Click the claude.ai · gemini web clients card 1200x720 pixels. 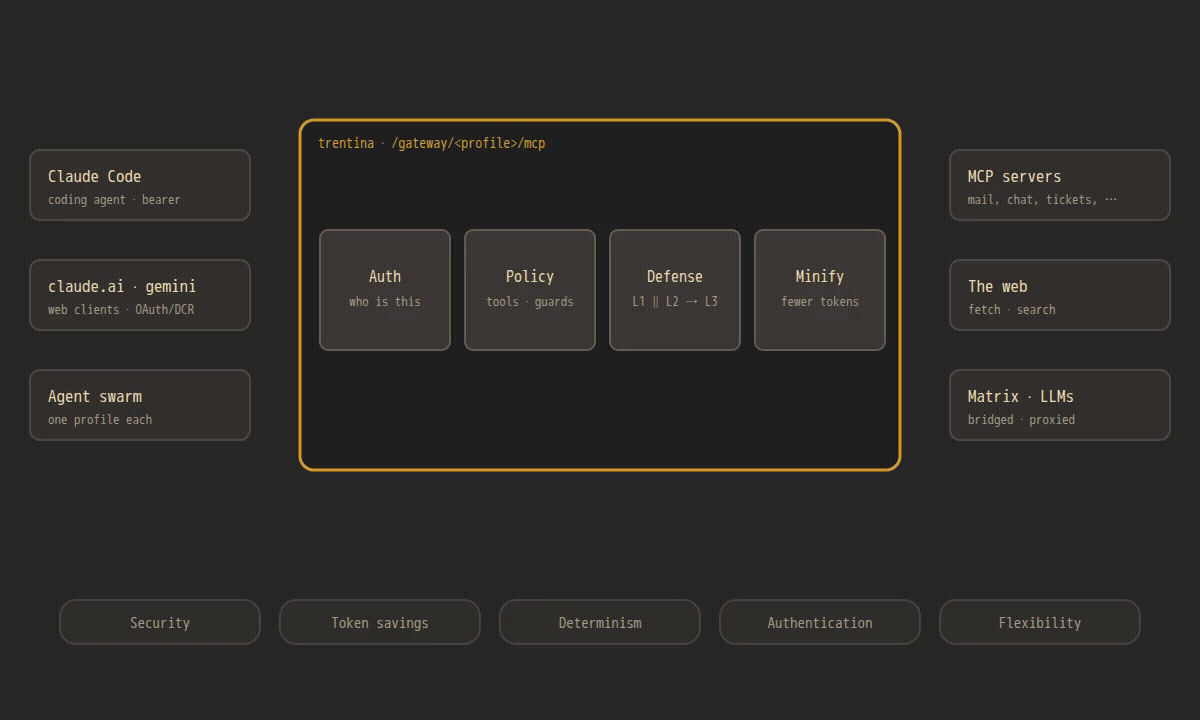coord(140,295)
